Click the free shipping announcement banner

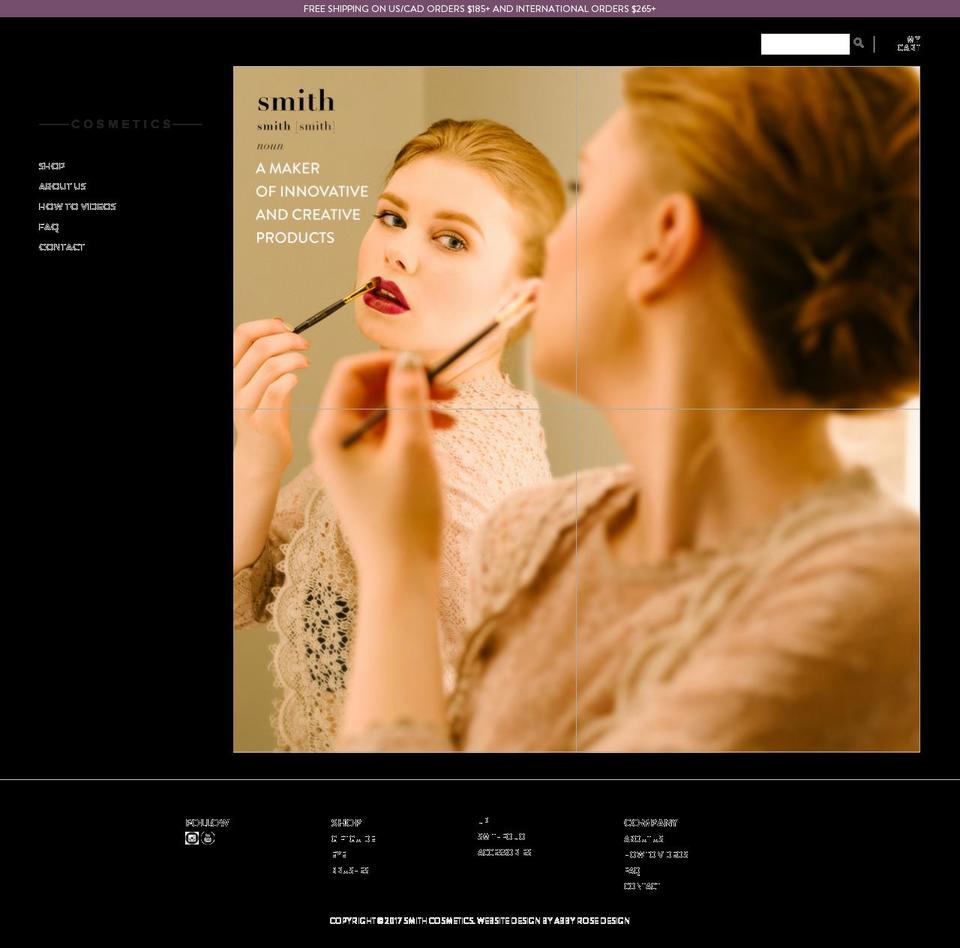pyautogui.click(x=480, y=8)
